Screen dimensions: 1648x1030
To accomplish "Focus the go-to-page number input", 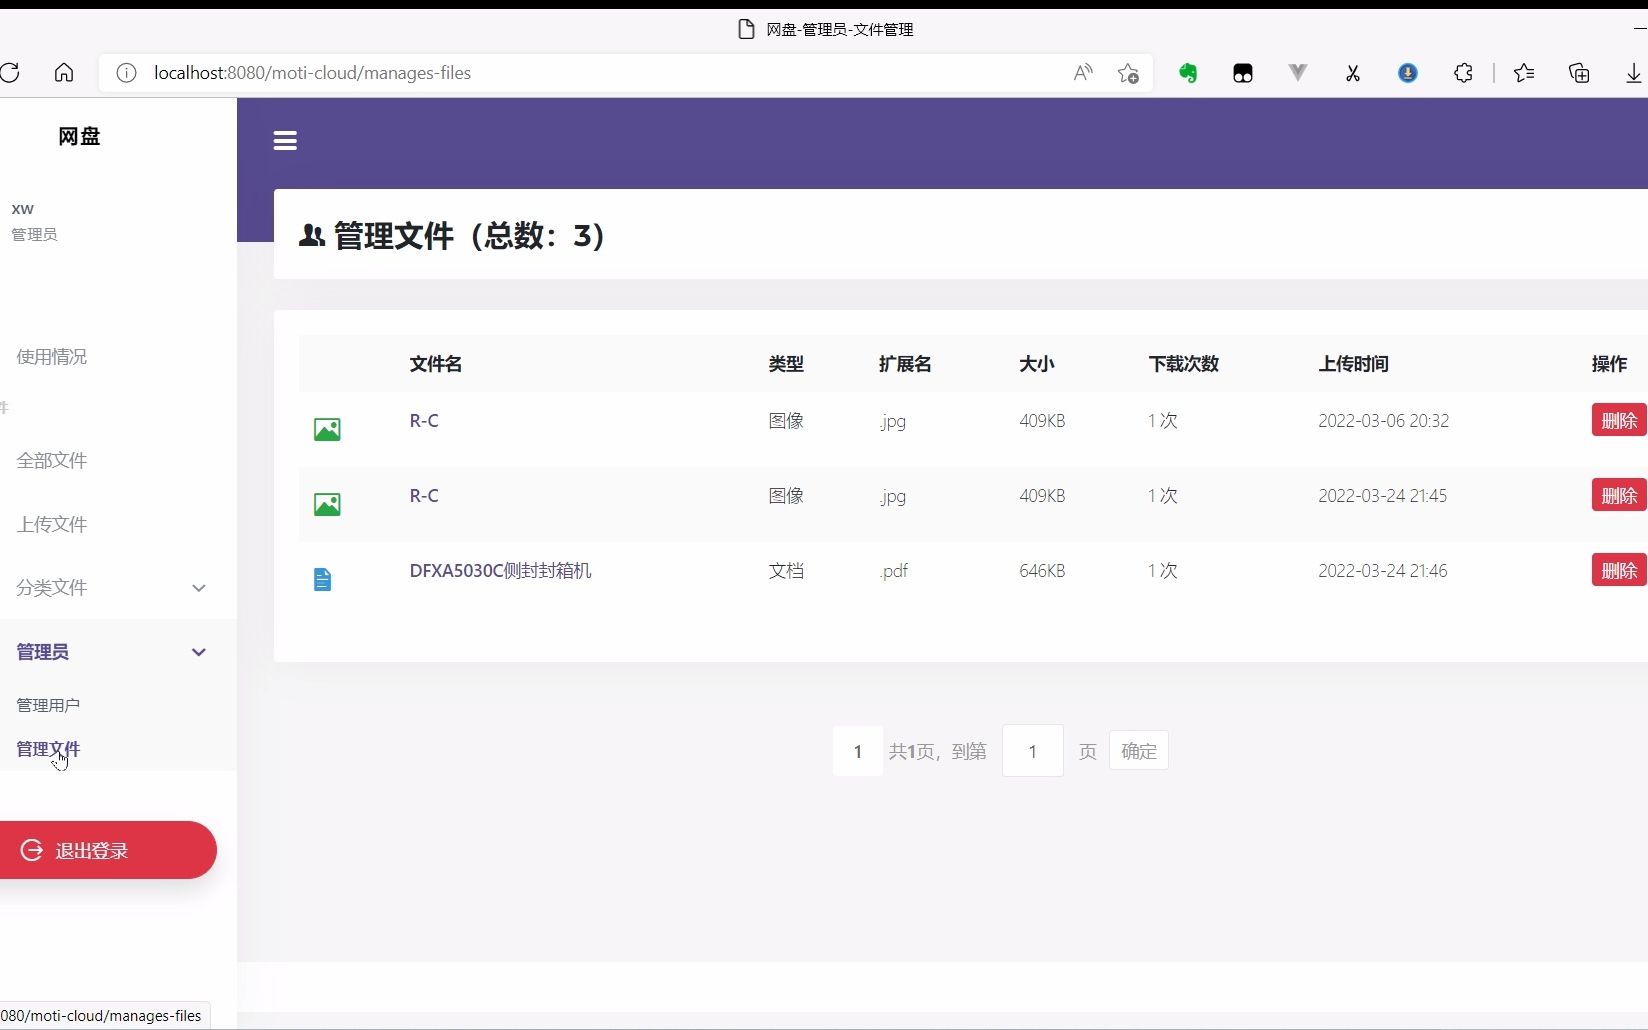I will [x=1033, y=751].
